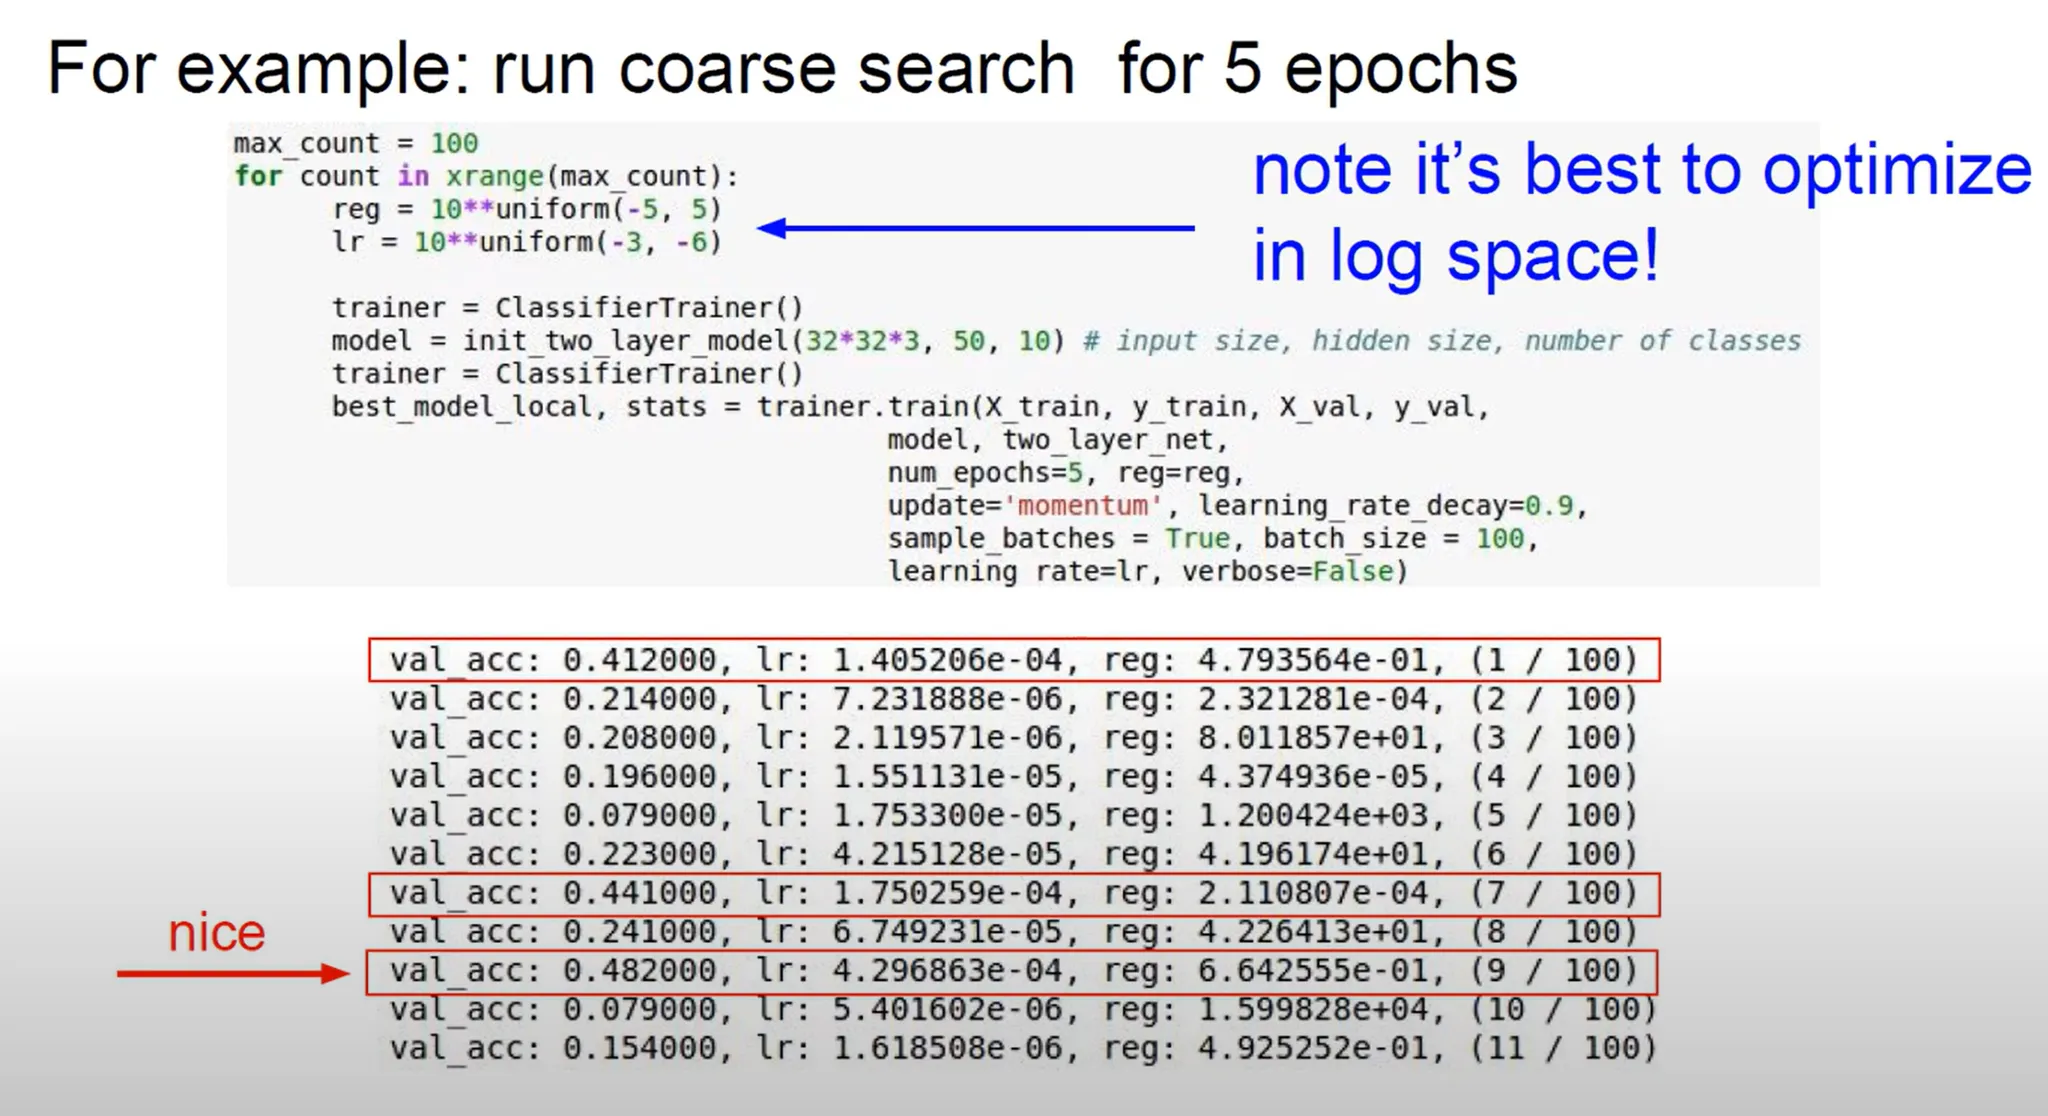
Task: Click the blue arrow pointing at the code
Action: (975, 228)
